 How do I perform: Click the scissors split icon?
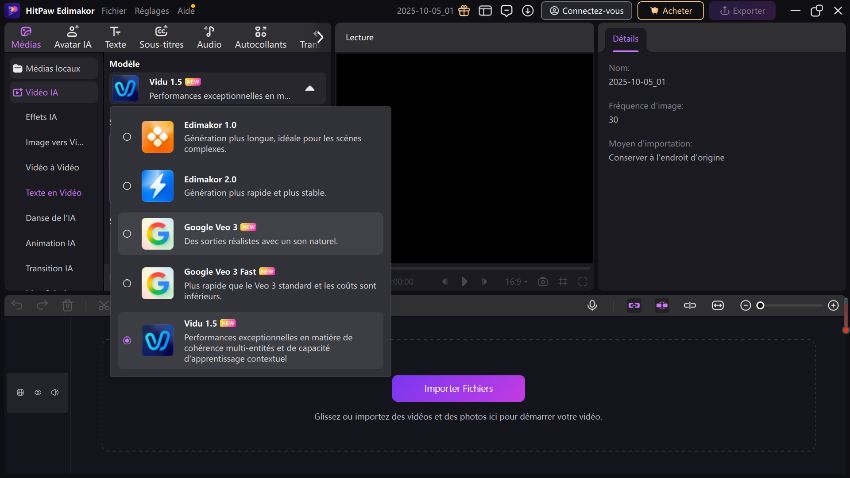click(104, 306)
